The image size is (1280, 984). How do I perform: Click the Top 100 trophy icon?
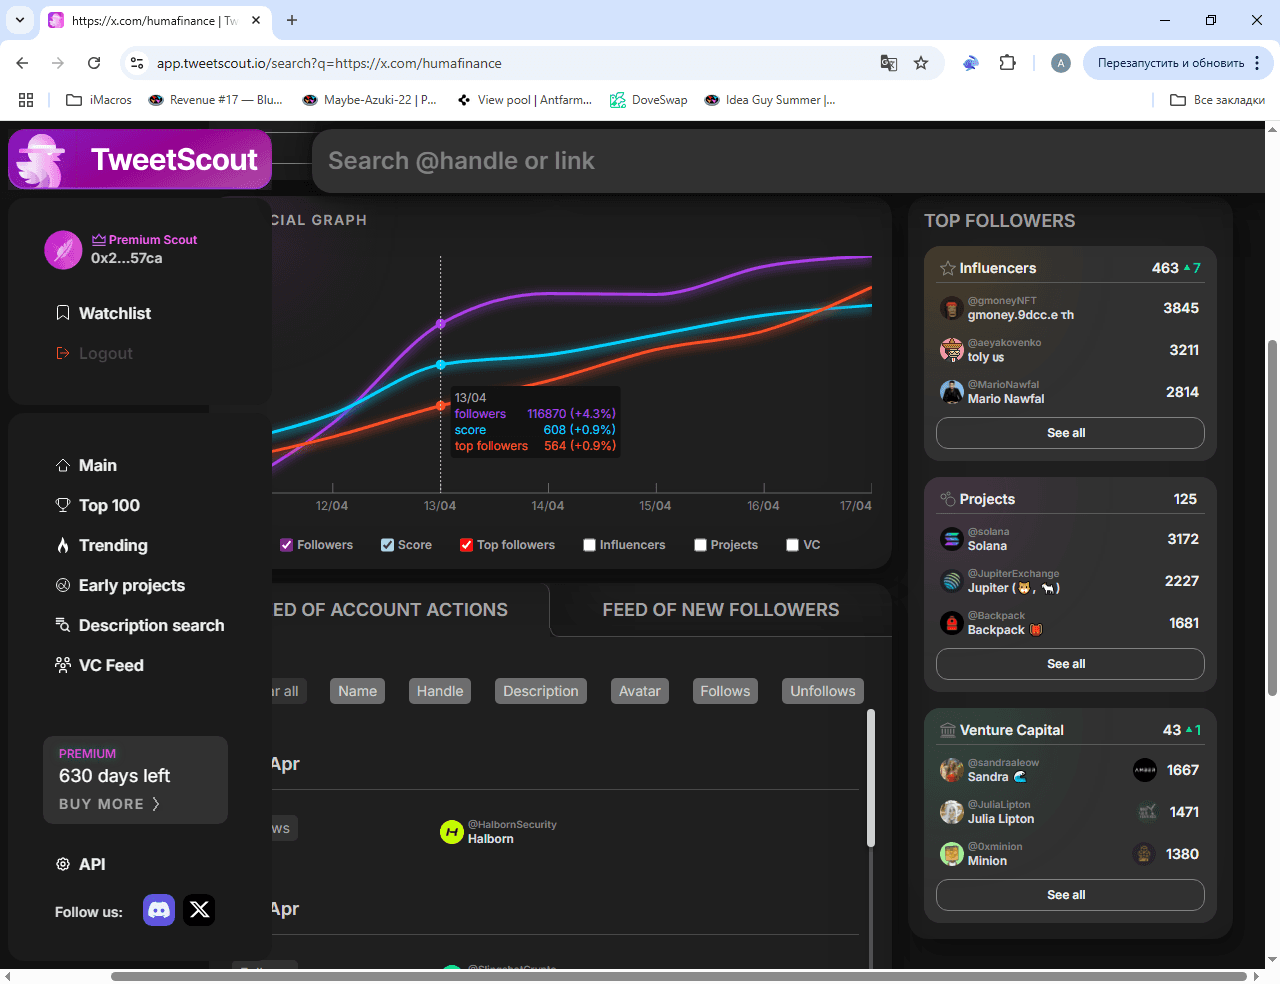63,505
